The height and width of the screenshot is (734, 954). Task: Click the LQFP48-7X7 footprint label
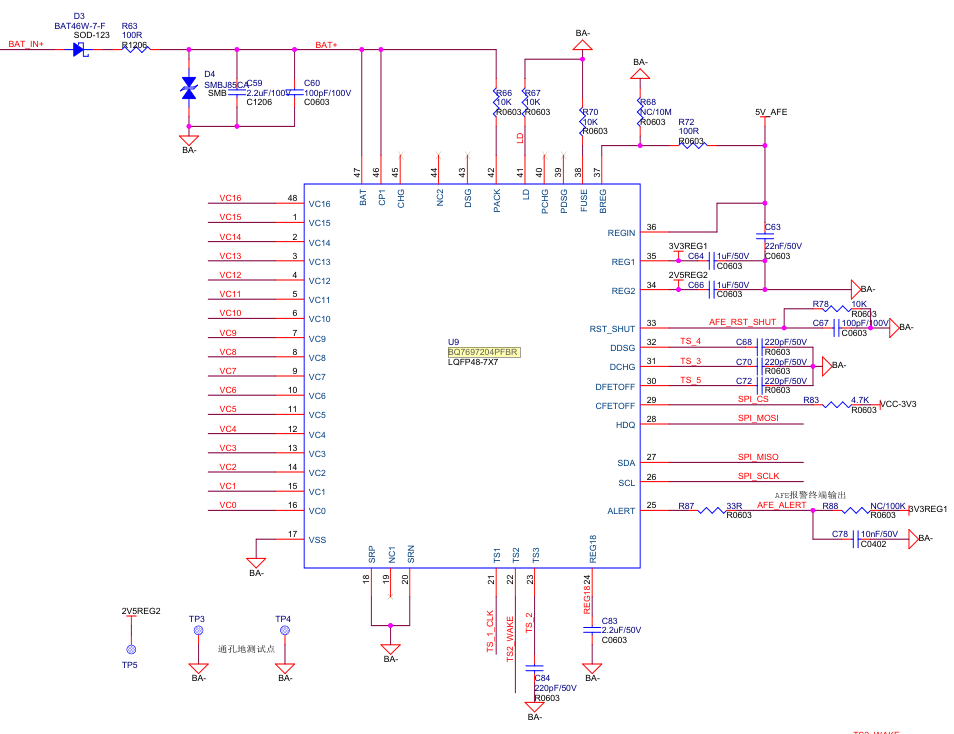(473, 362)
